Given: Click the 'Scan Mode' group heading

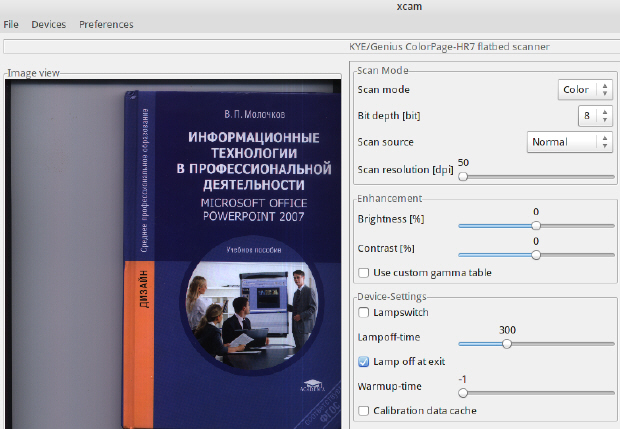Looking at the screenshot, I should pos(383,70).
